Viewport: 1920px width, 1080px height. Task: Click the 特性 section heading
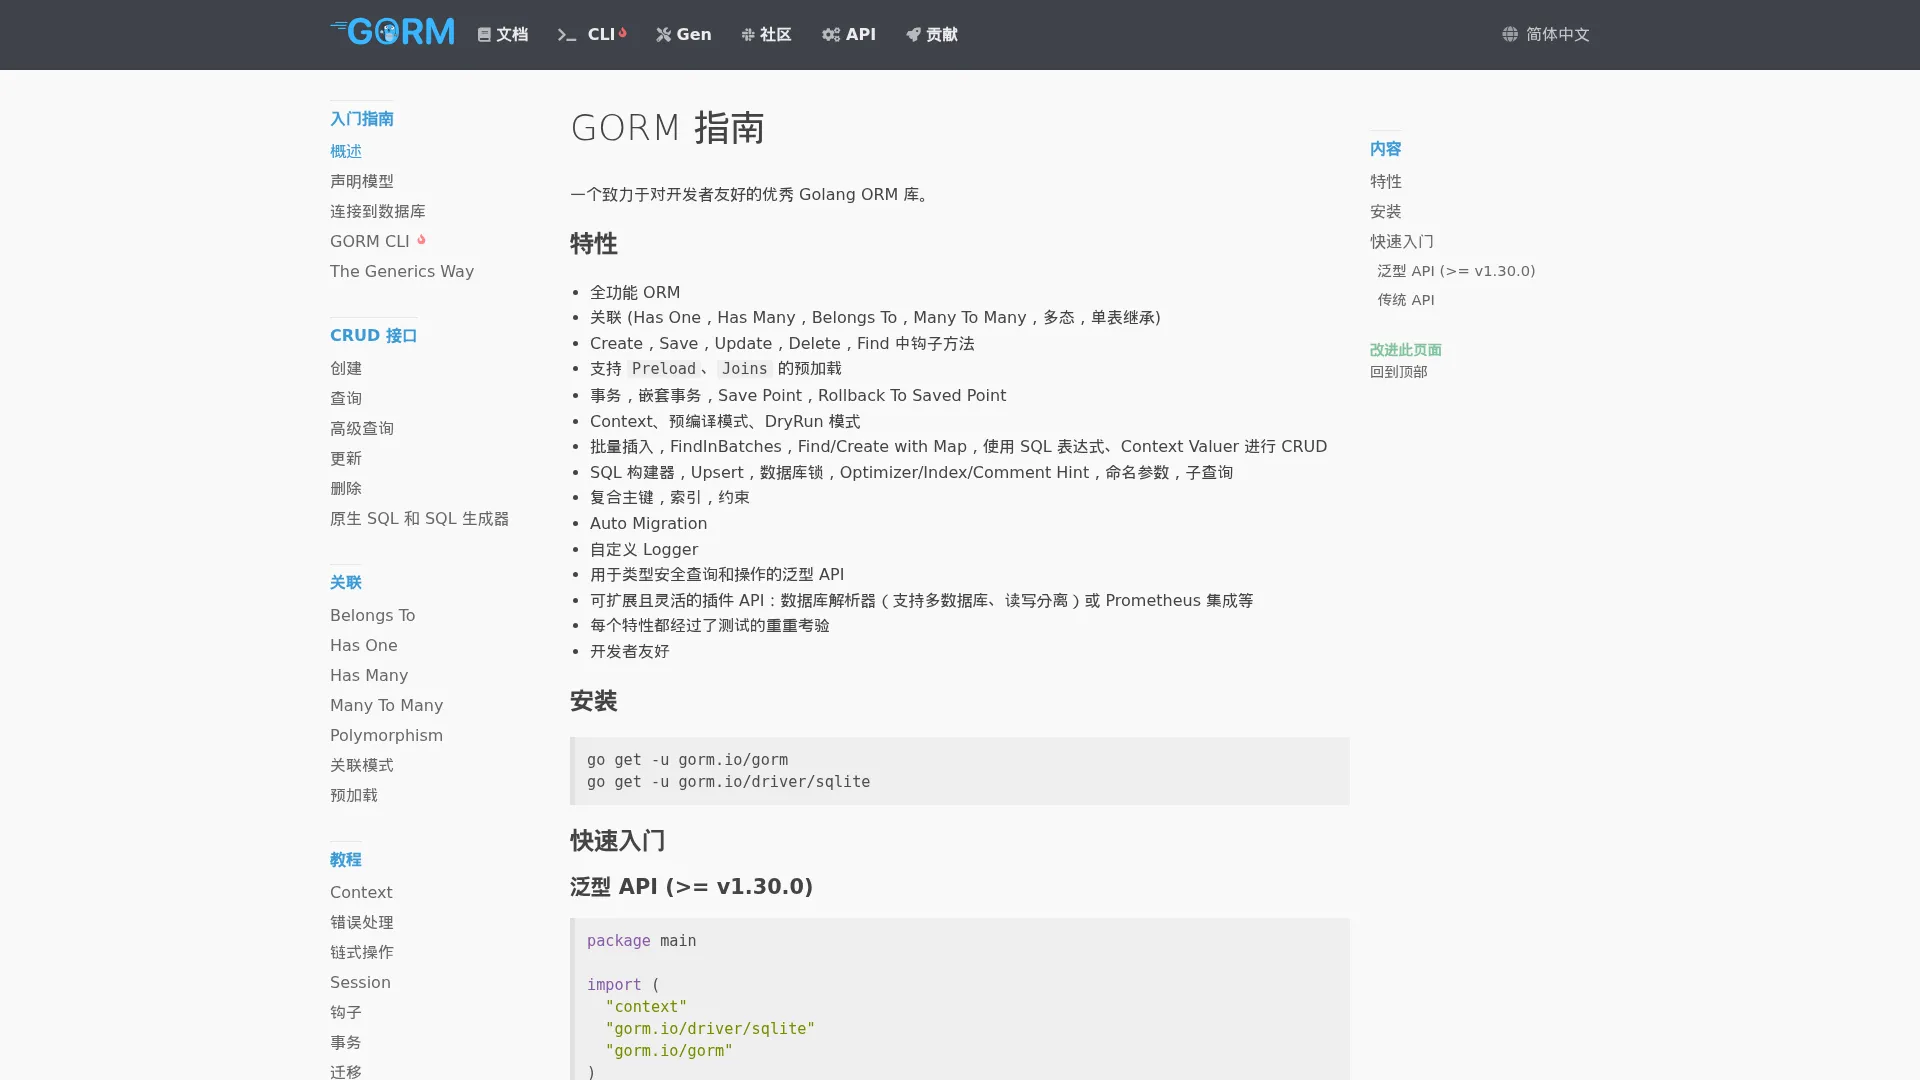click(x=594, y=244)
